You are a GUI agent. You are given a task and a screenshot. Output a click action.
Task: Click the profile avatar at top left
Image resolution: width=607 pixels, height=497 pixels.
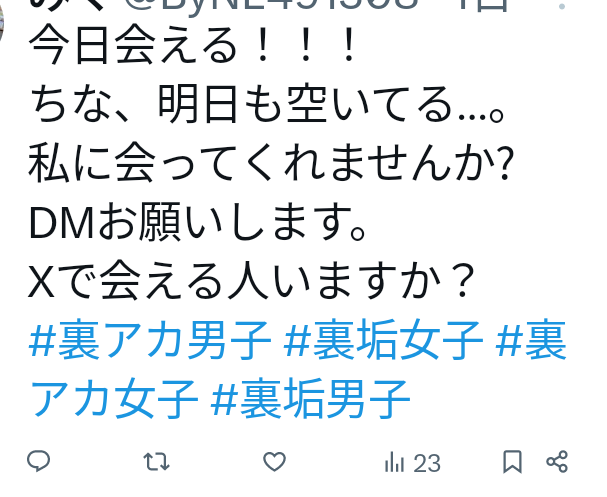pyautogui.click(x=1, y=19)
